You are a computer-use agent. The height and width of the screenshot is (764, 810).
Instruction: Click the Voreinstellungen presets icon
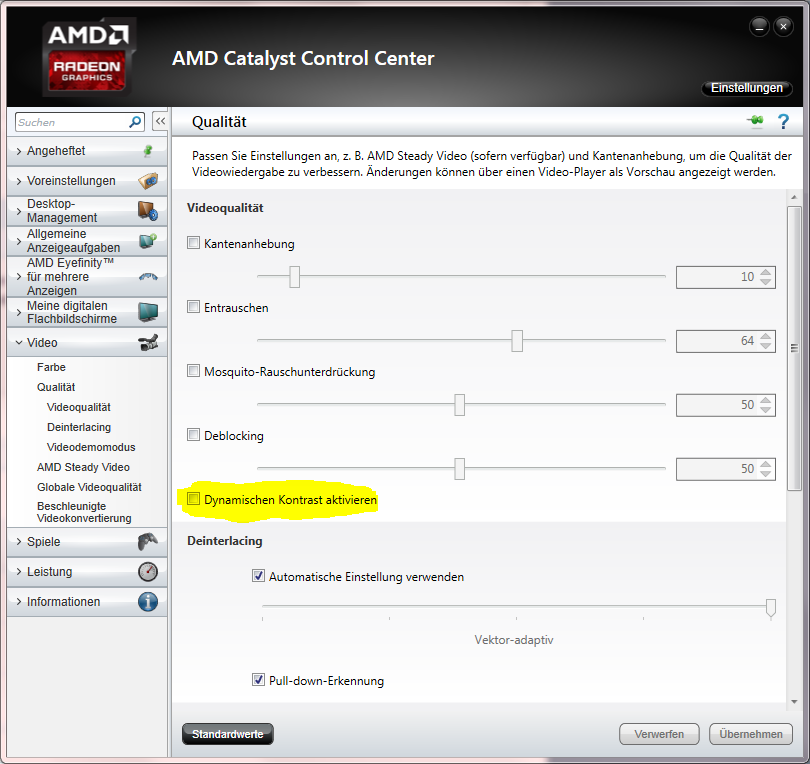tap(148, 181)
